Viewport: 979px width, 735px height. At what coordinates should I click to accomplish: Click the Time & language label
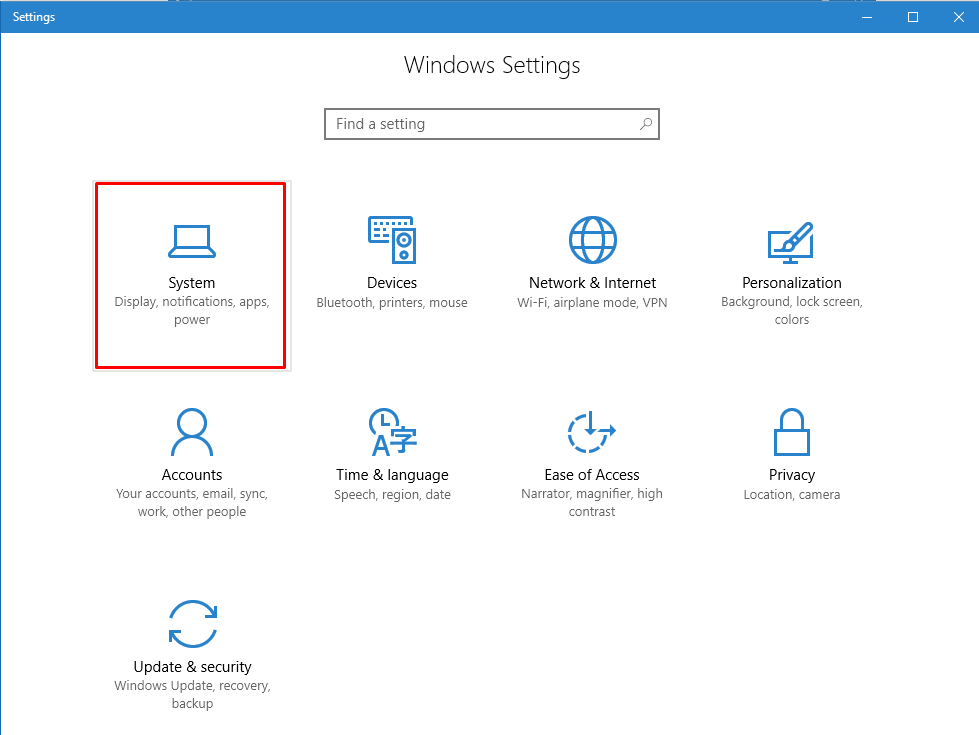click(x=392, y=475)
